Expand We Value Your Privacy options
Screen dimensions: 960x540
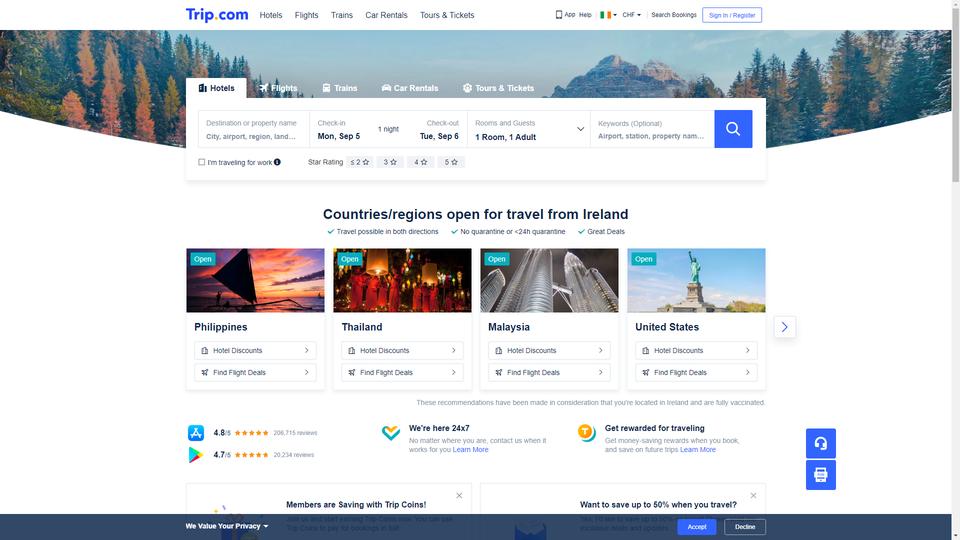(227, 526)
